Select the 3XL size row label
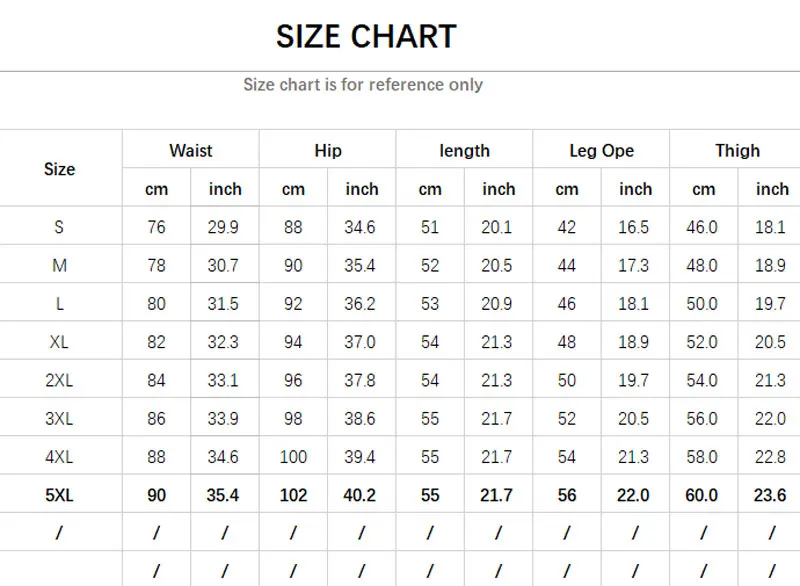Viewport: 800px width, 586px height. click(59, 419)
